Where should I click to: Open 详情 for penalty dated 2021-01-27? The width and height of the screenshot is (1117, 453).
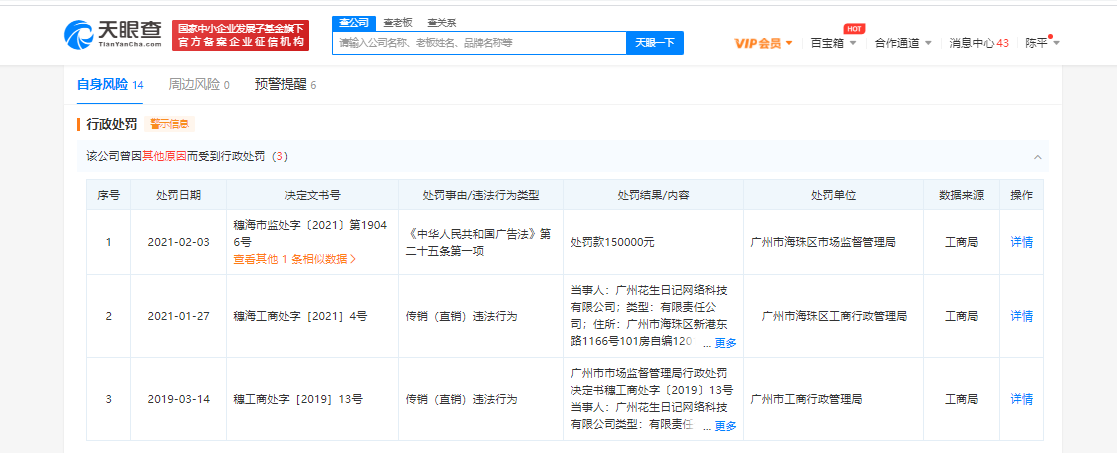click(x=1022, y=316)
